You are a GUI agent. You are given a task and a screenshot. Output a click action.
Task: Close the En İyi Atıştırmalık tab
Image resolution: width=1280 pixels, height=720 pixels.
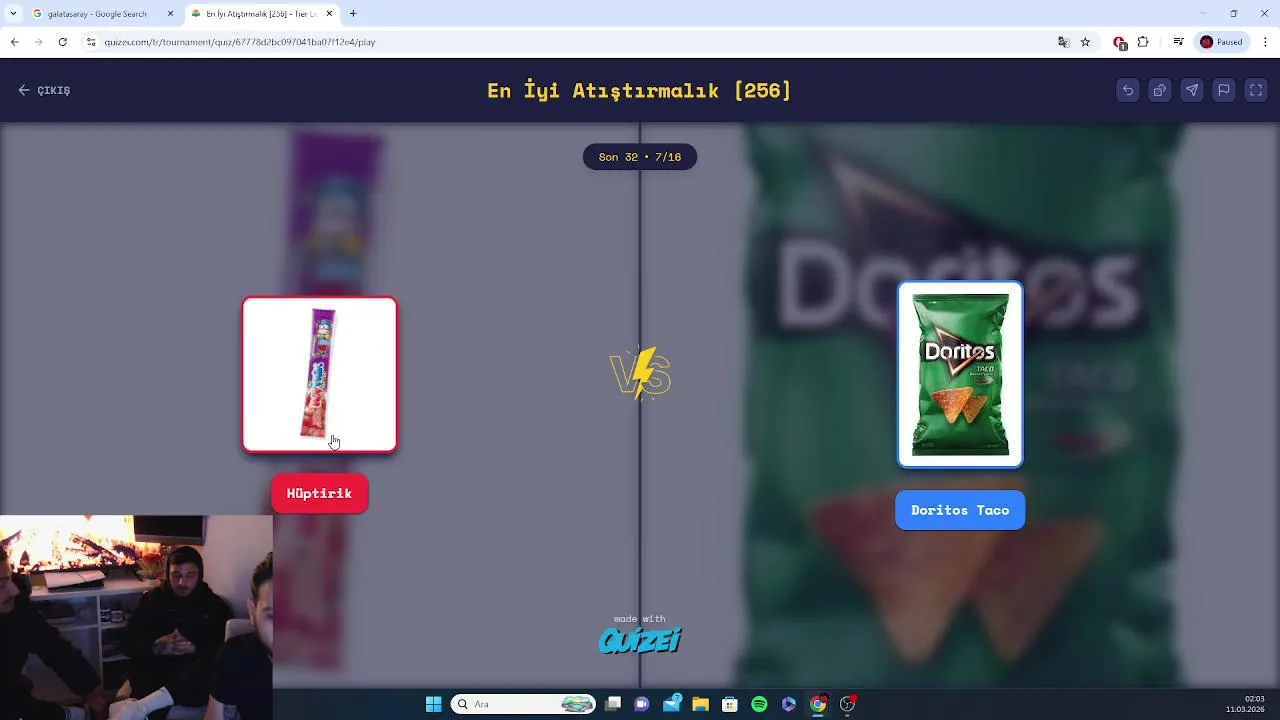pos(329,14)
